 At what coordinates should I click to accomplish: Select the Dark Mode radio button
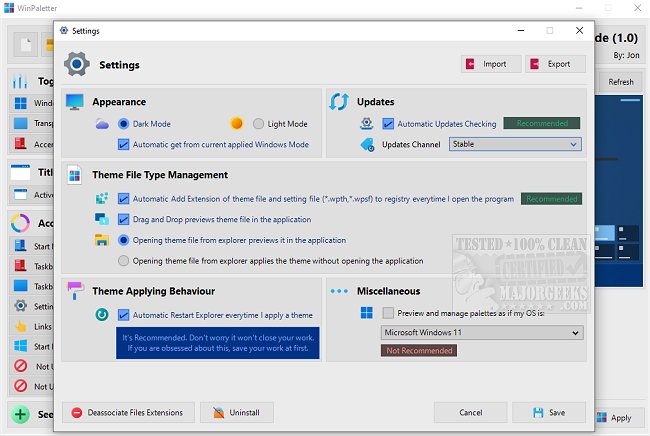point(123,124)
